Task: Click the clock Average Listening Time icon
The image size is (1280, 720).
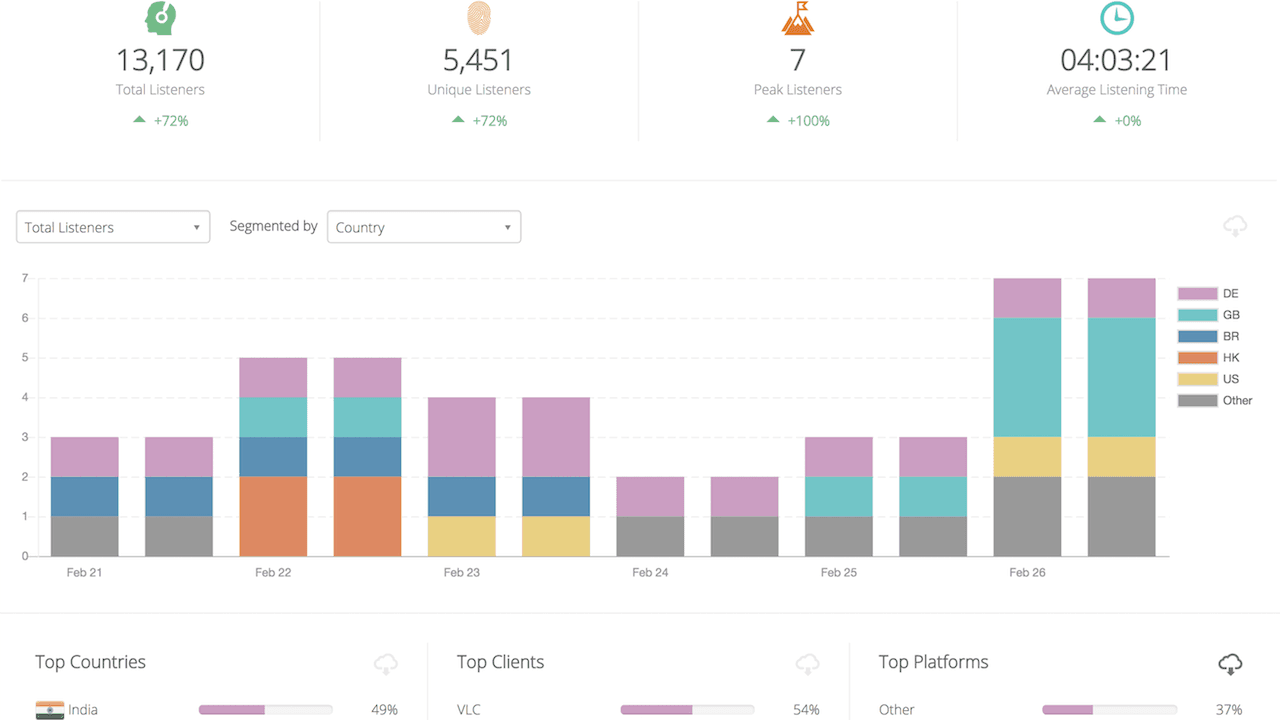Action: tap(1116, 18)
